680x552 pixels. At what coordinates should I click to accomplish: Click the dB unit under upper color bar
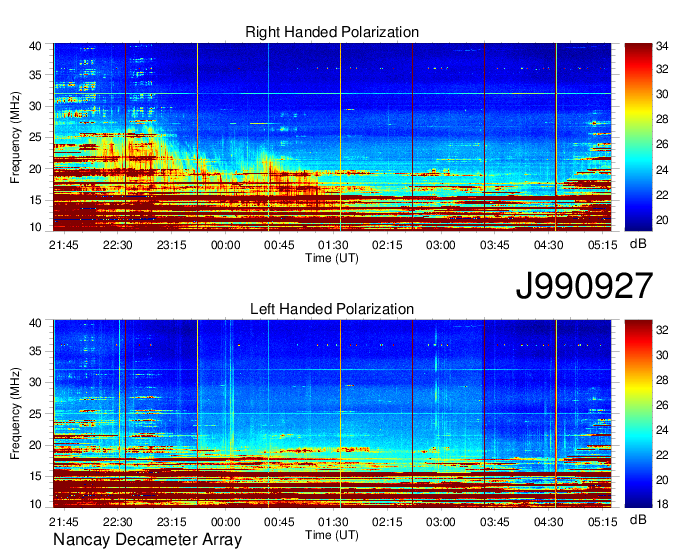click(638, 244)
